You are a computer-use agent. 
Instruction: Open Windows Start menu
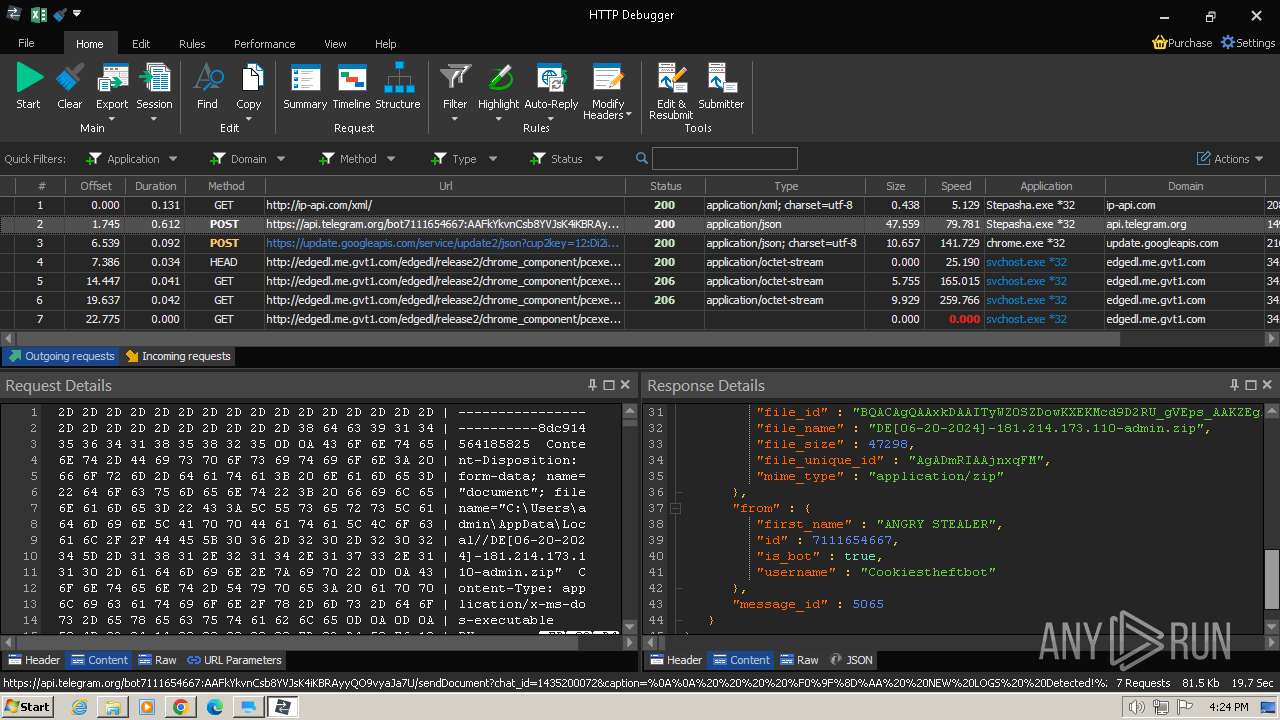[27, 707]
